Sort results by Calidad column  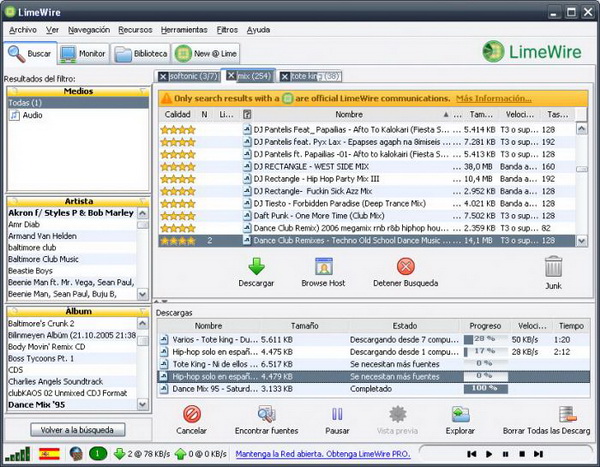[x=178, y=114]
